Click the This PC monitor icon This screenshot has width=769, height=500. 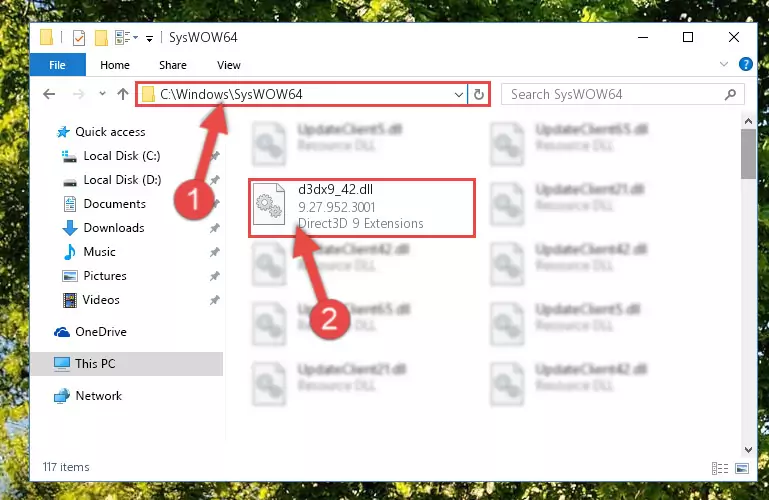click(x=62, y=364)
